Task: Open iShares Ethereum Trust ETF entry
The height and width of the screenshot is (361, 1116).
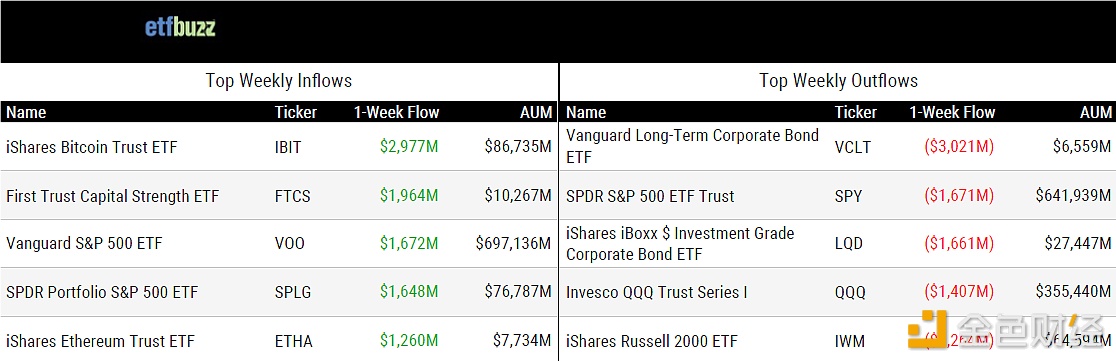Action: (x=100, y=340)
